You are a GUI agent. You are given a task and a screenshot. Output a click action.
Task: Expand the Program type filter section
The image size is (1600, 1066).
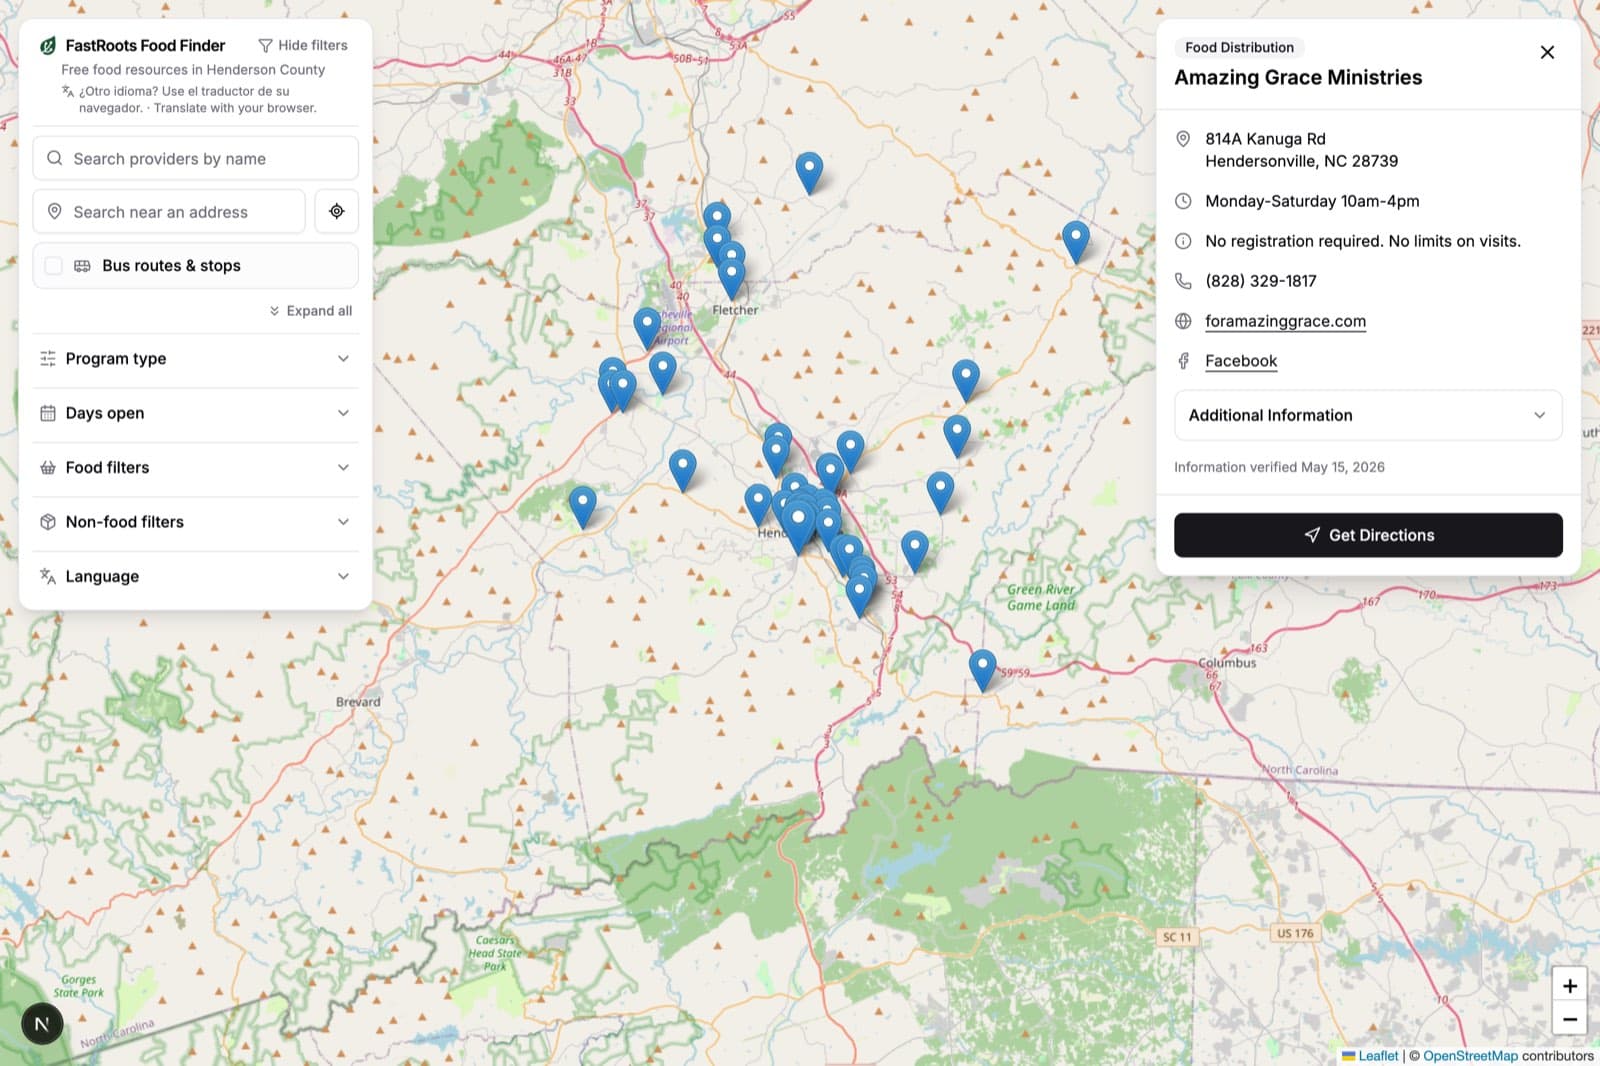pyautogui.click(x=195, y=359)
